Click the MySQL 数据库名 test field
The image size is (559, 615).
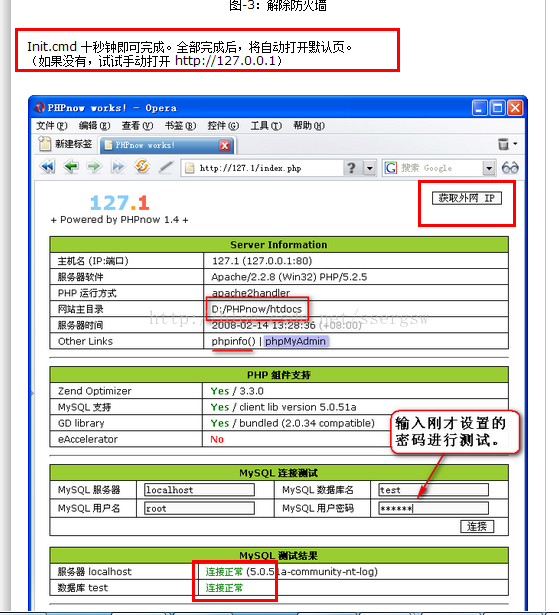(x=433, y=489)
